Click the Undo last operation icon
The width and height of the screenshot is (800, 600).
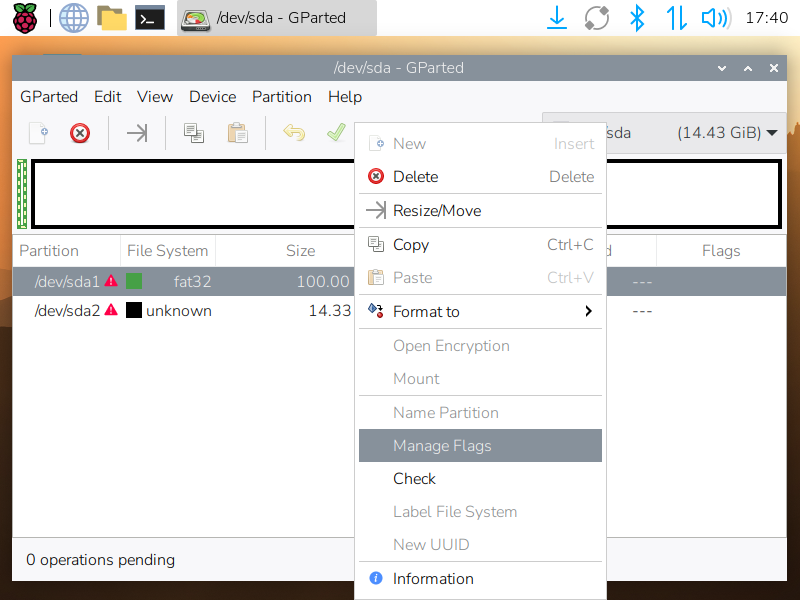(x=293, y=133)
